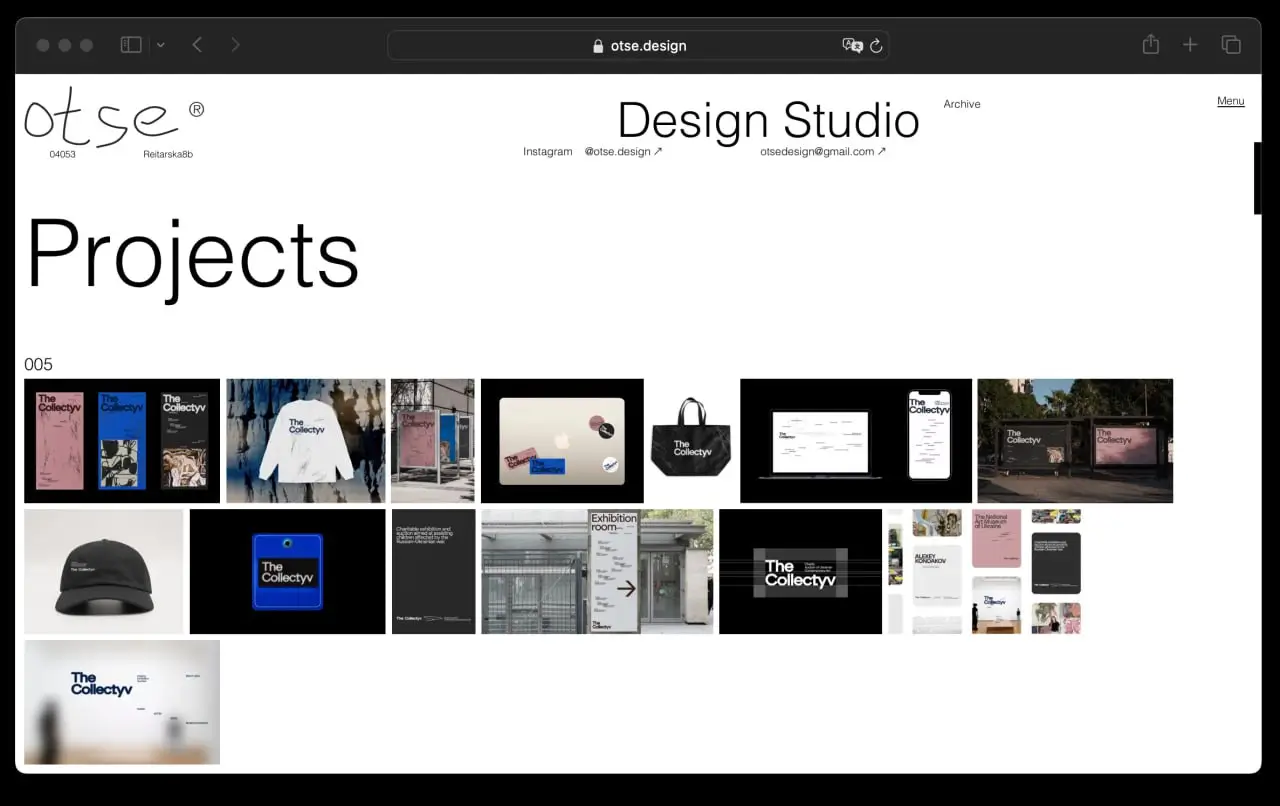Select the black tote bag image

tap(692, 440)
